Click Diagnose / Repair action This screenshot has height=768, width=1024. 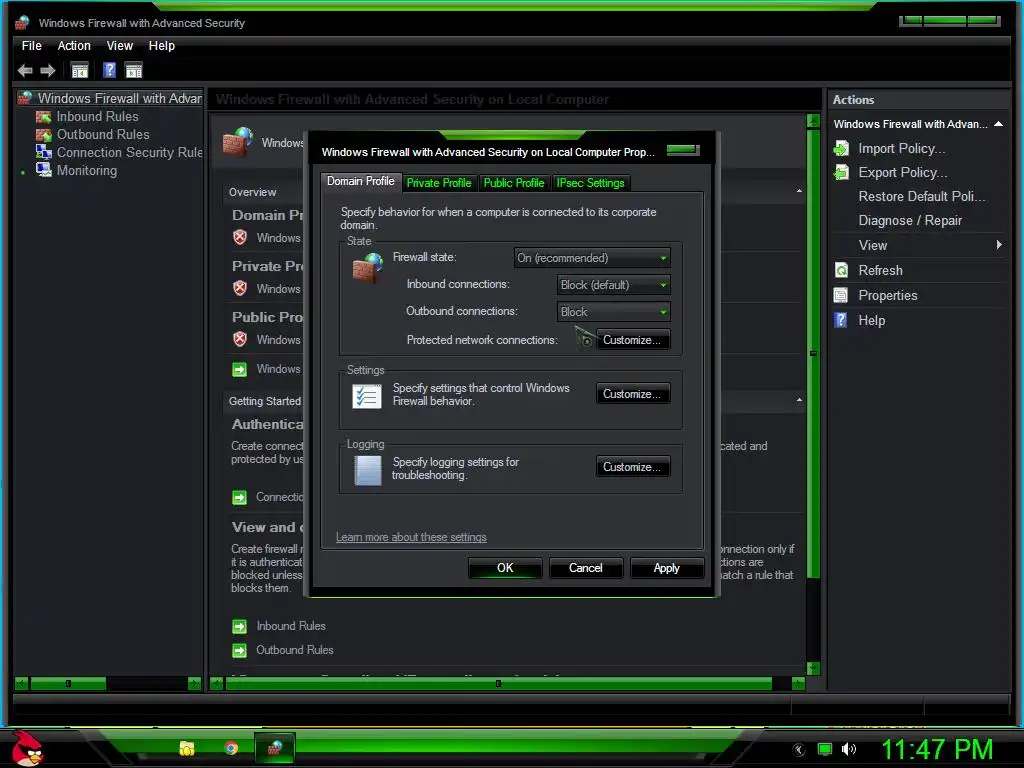910,220
